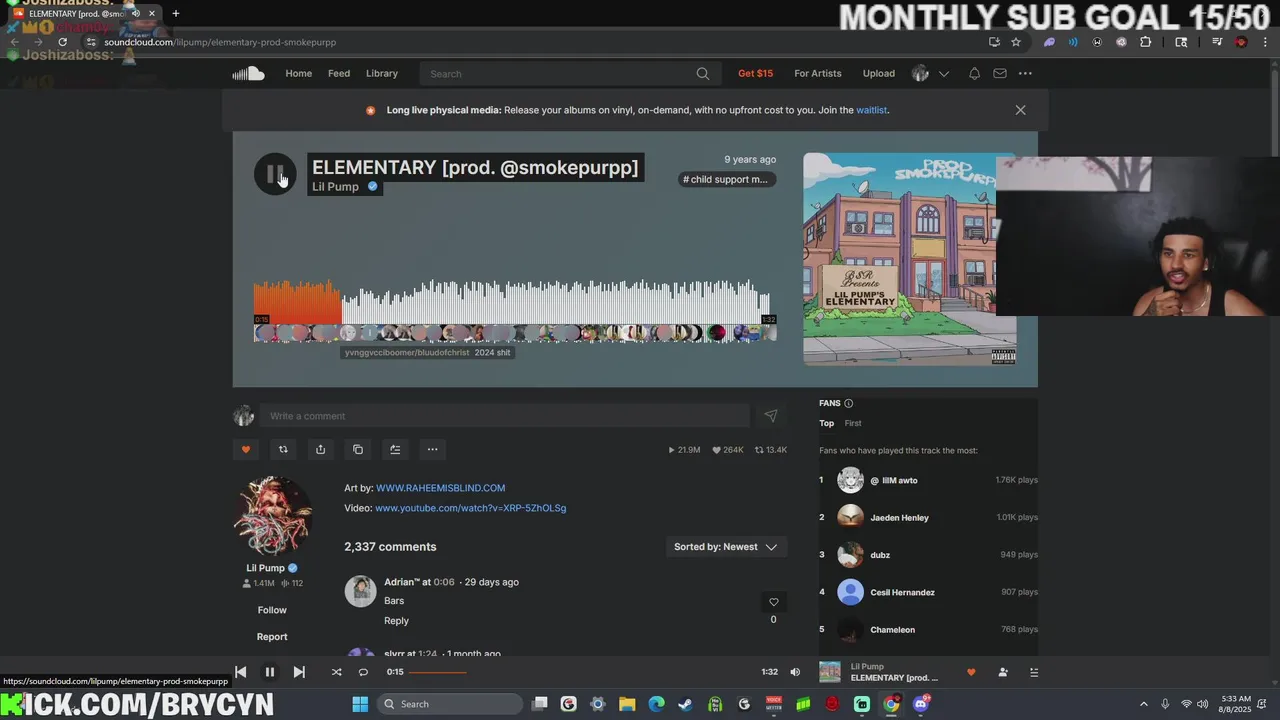The height and width of the screenshot is (720, 1280).
Task: Follow the artist from the player bar
Action: coord(1003,672)
